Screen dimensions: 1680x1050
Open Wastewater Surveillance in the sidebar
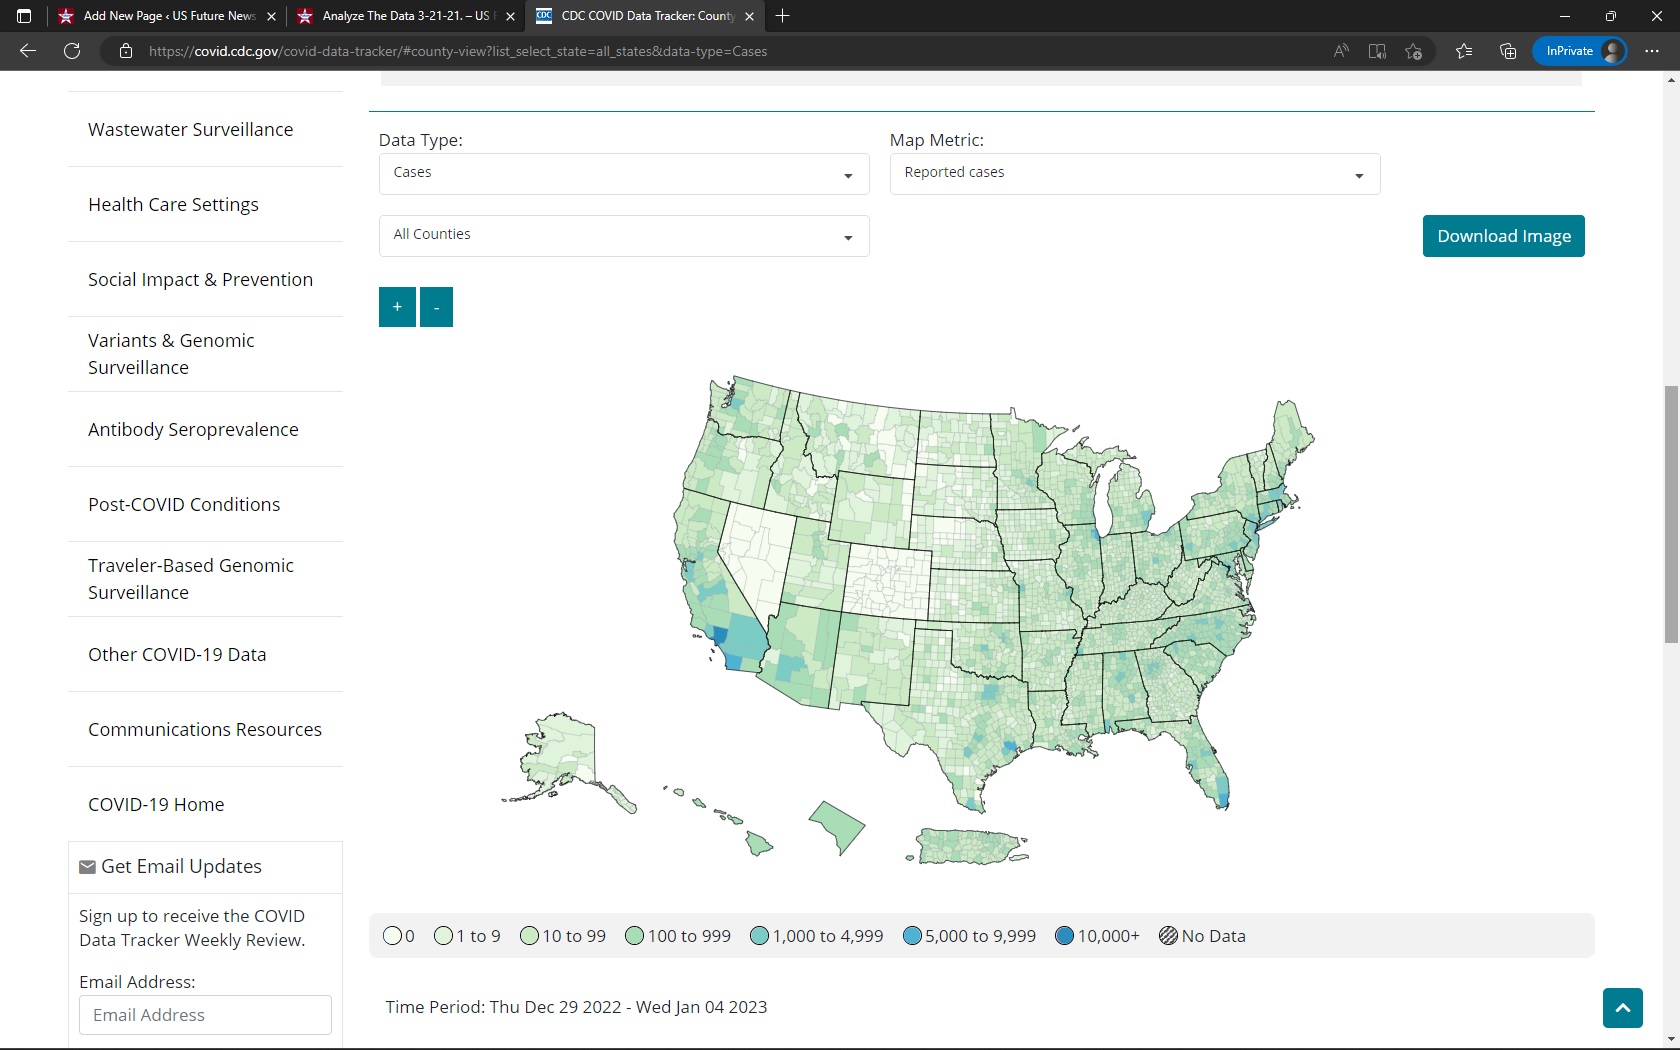click(190, 130)
